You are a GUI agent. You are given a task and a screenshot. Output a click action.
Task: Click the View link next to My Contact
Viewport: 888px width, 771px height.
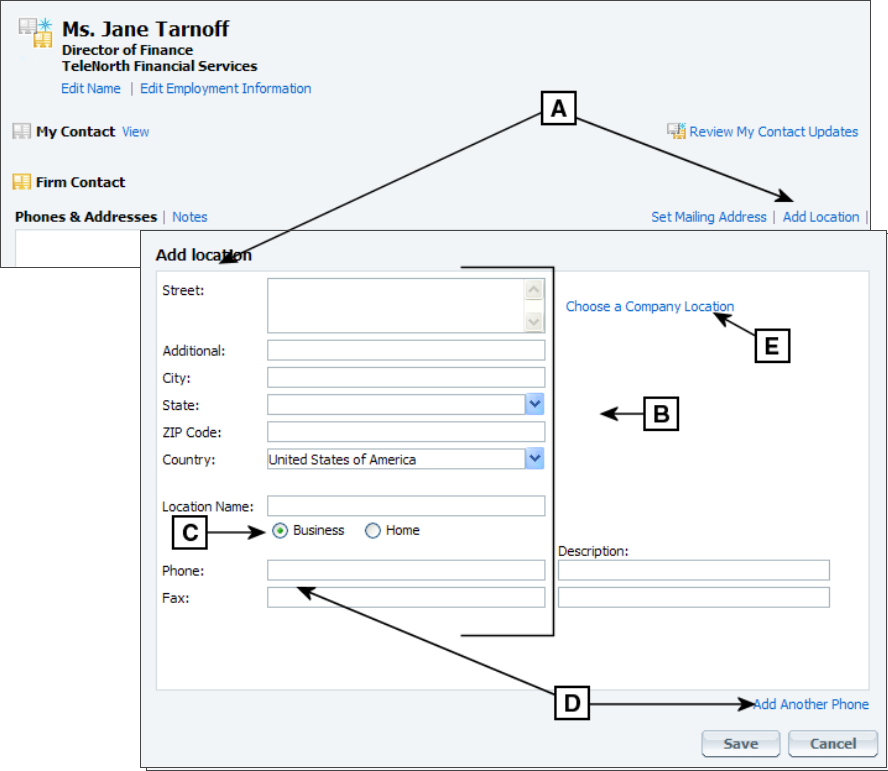click(x=135, y=131)
